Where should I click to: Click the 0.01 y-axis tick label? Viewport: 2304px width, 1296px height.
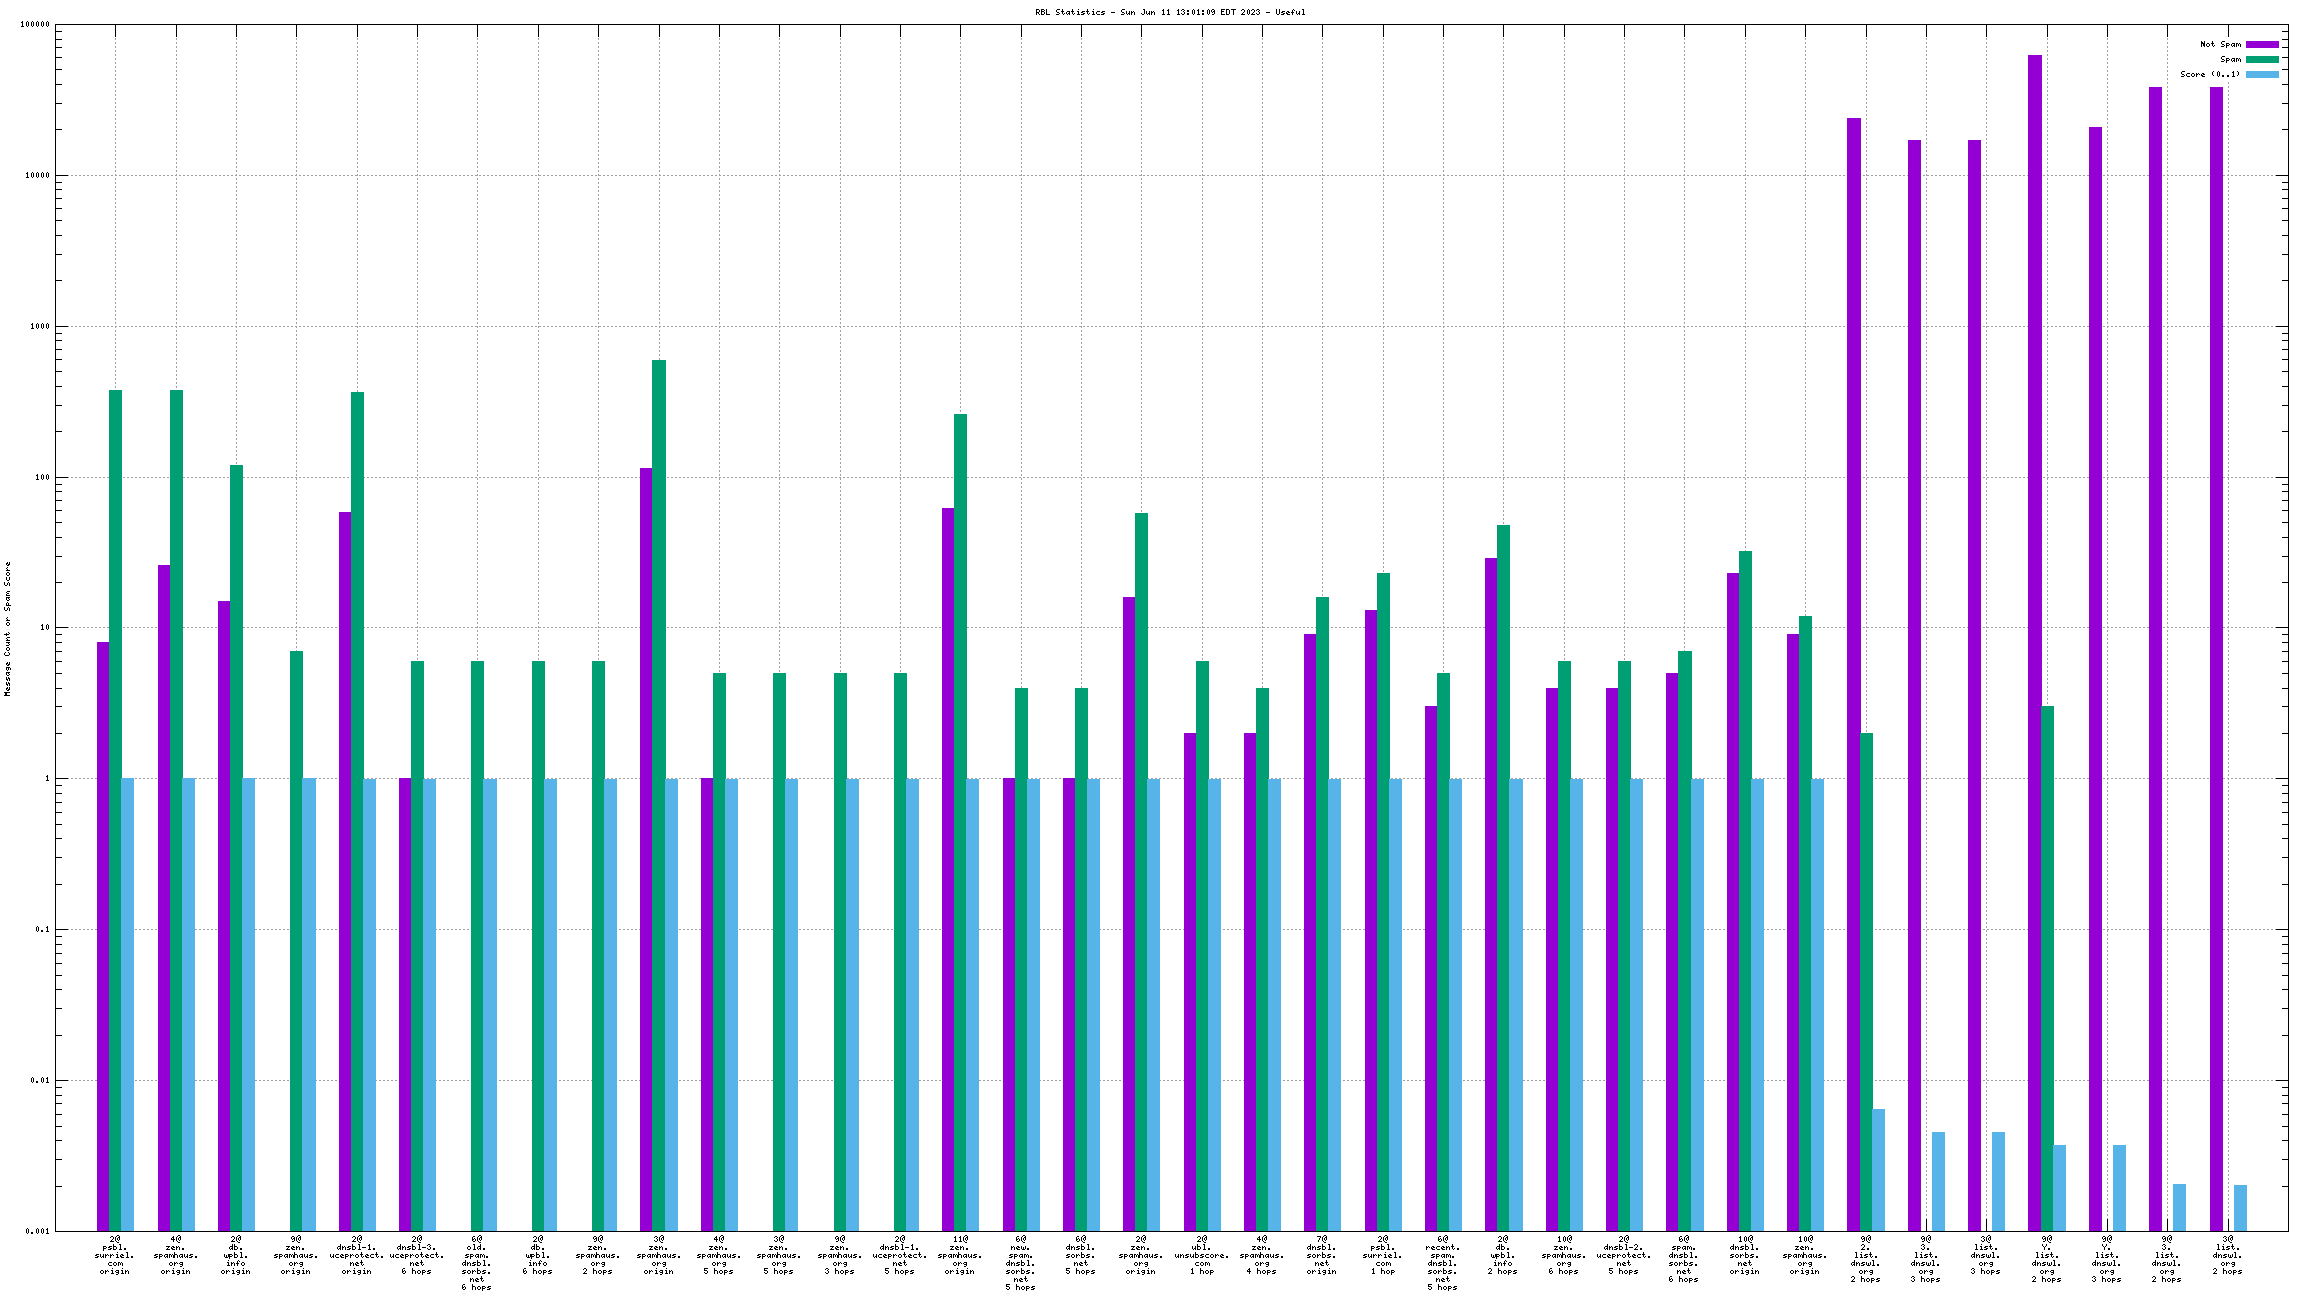pyautogui.click(x=40, y=1080)
